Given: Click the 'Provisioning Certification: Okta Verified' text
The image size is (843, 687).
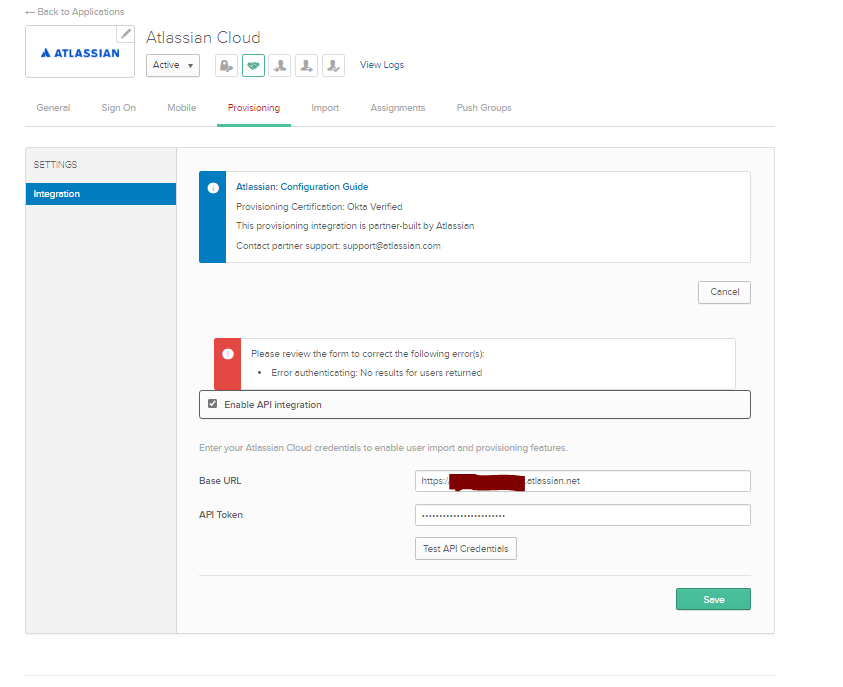Looking at the screenshot, I should [x=319, y=206].
